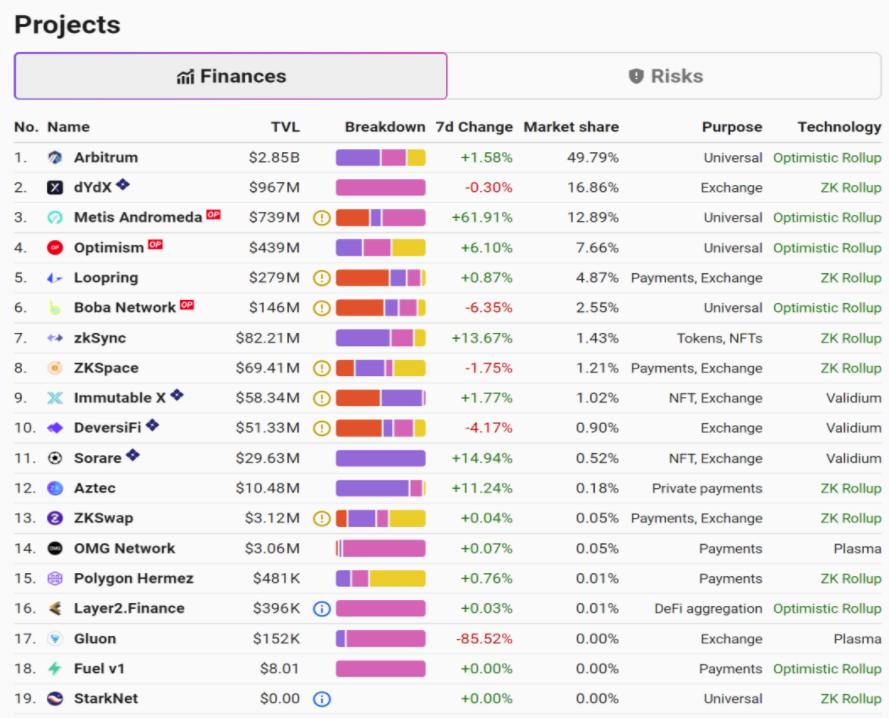This screenshot has height=718, width=889.
Task: Click the ZKSwap logo icon
Action: pos(55,518)
